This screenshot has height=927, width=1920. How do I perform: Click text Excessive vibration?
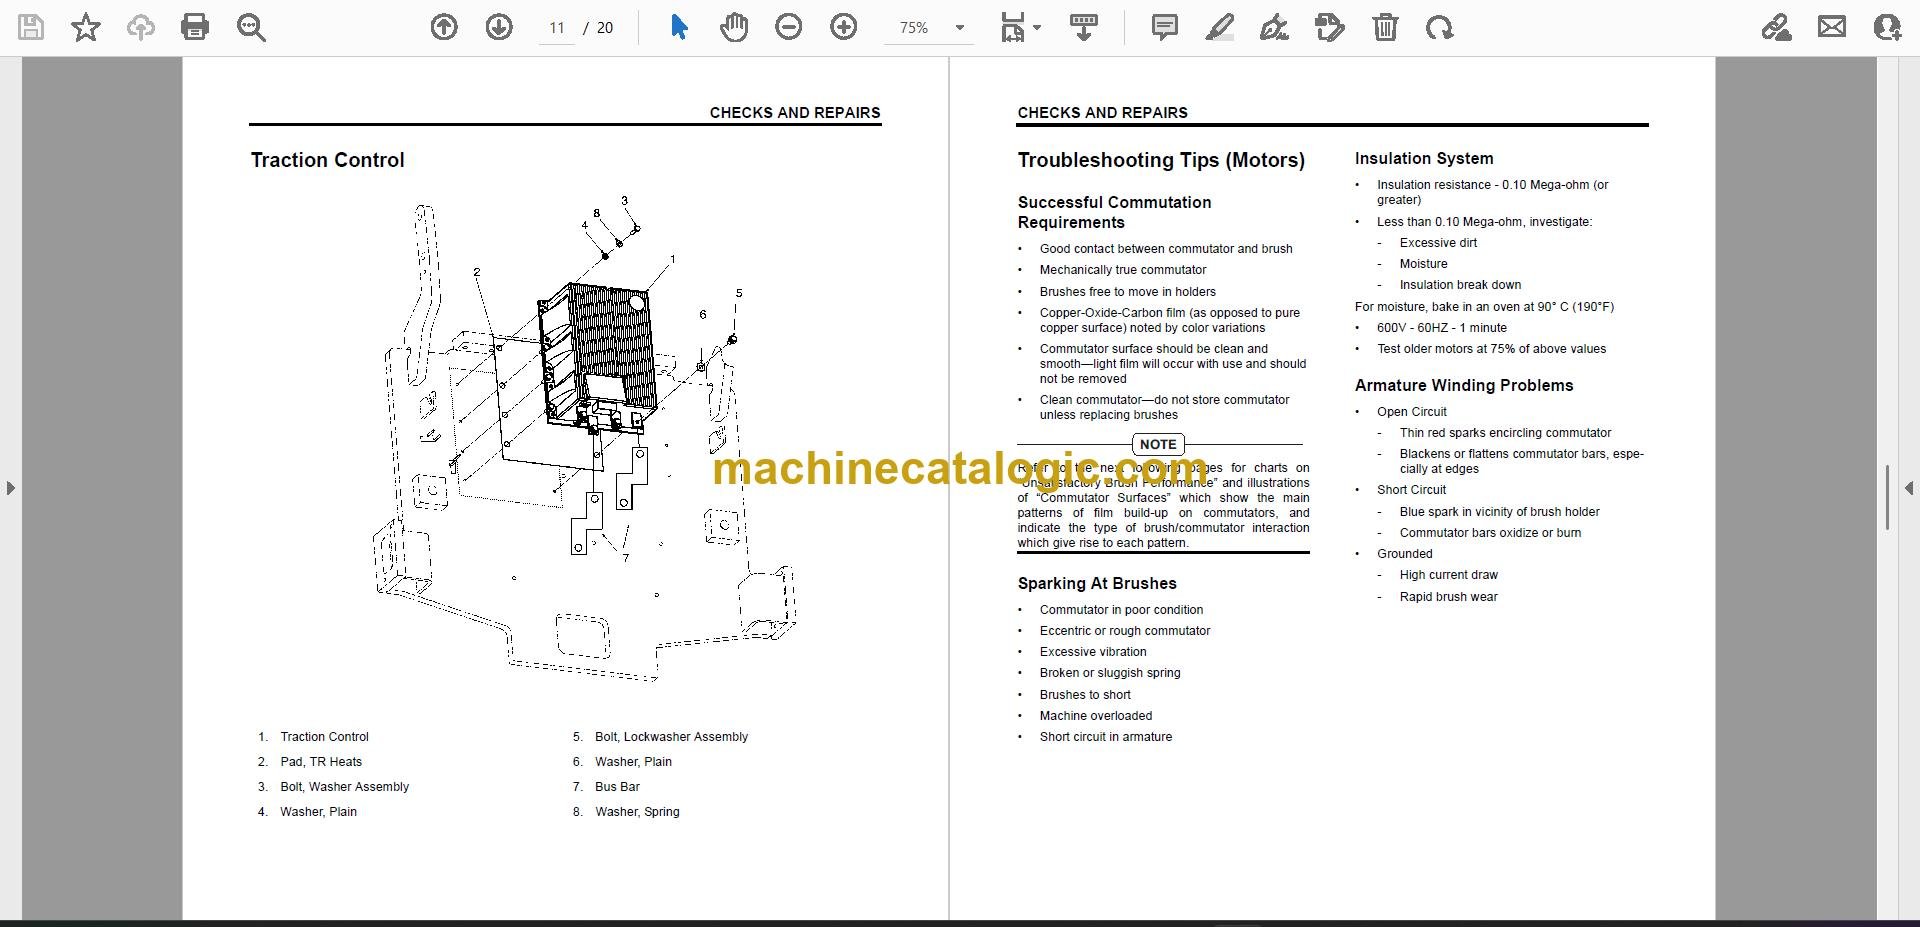(1093, 652)
